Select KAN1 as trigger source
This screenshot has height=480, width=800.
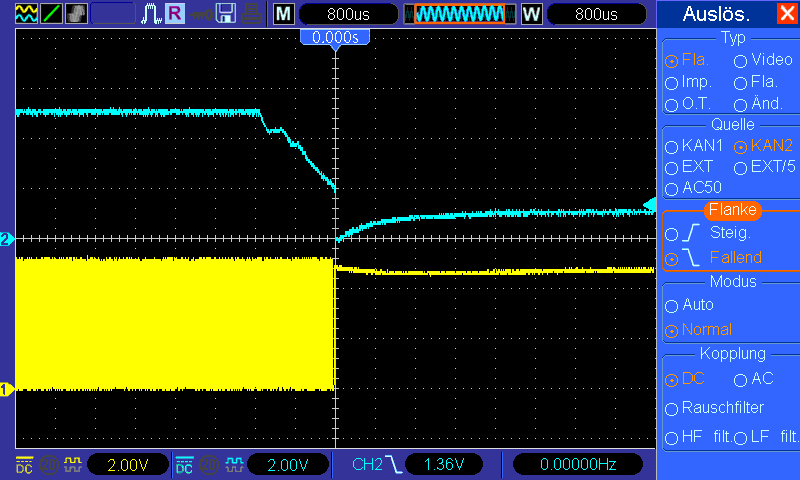694,146
